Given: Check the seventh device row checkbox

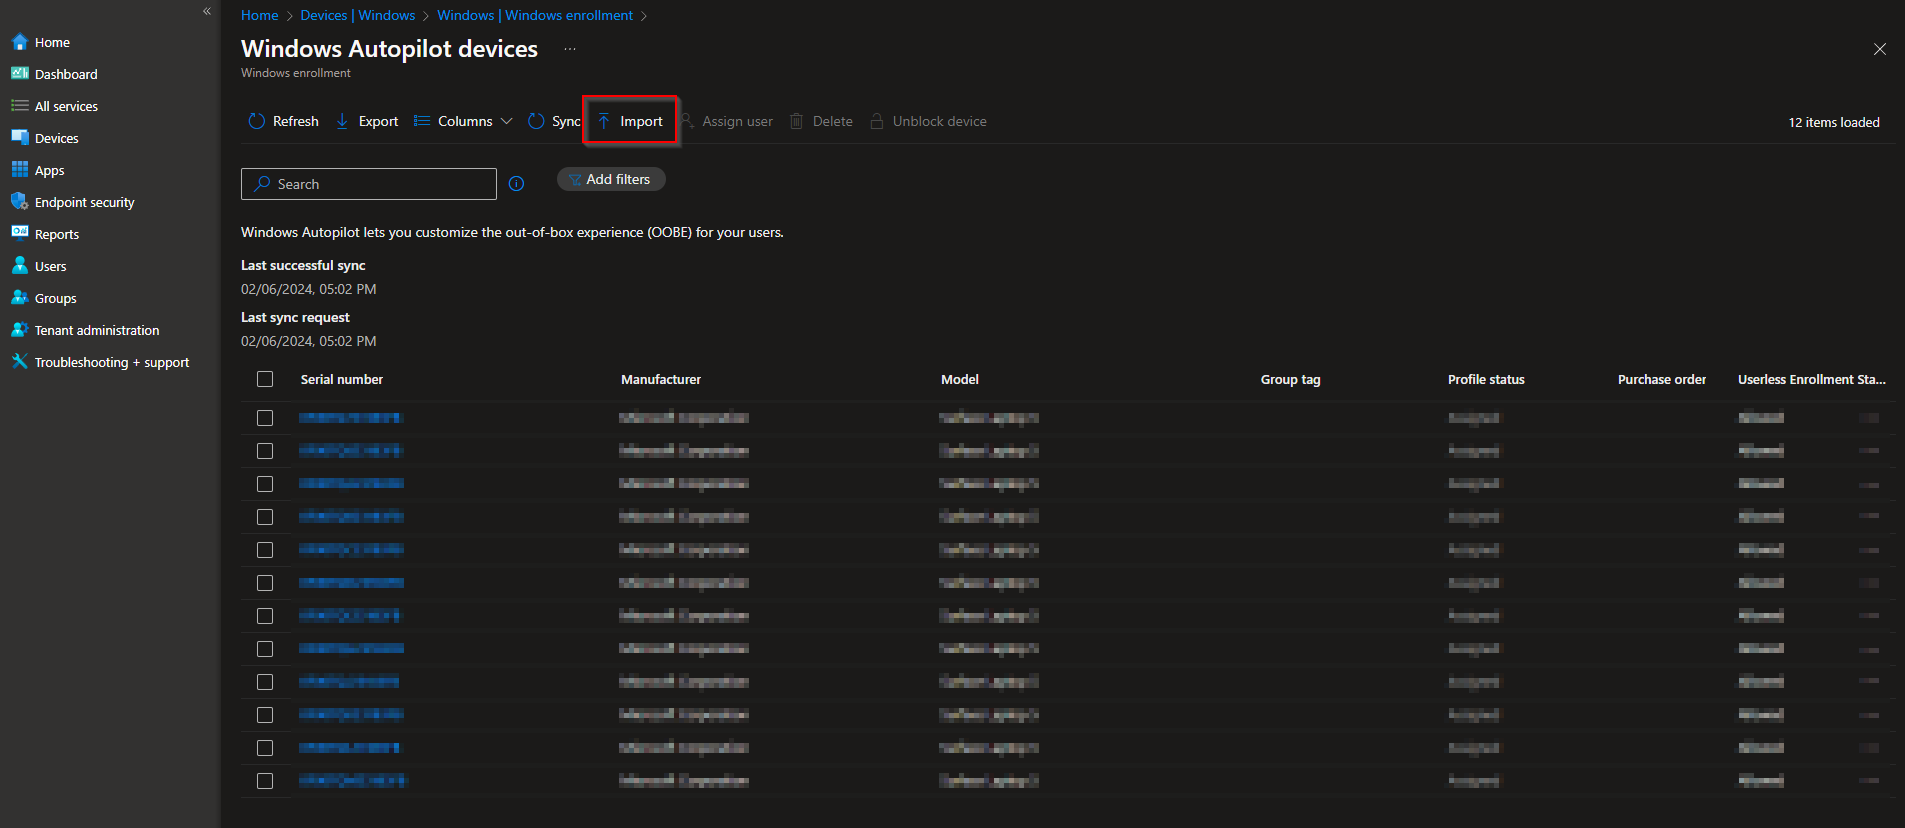Looking at the screenshot, I should pos(265,616).
